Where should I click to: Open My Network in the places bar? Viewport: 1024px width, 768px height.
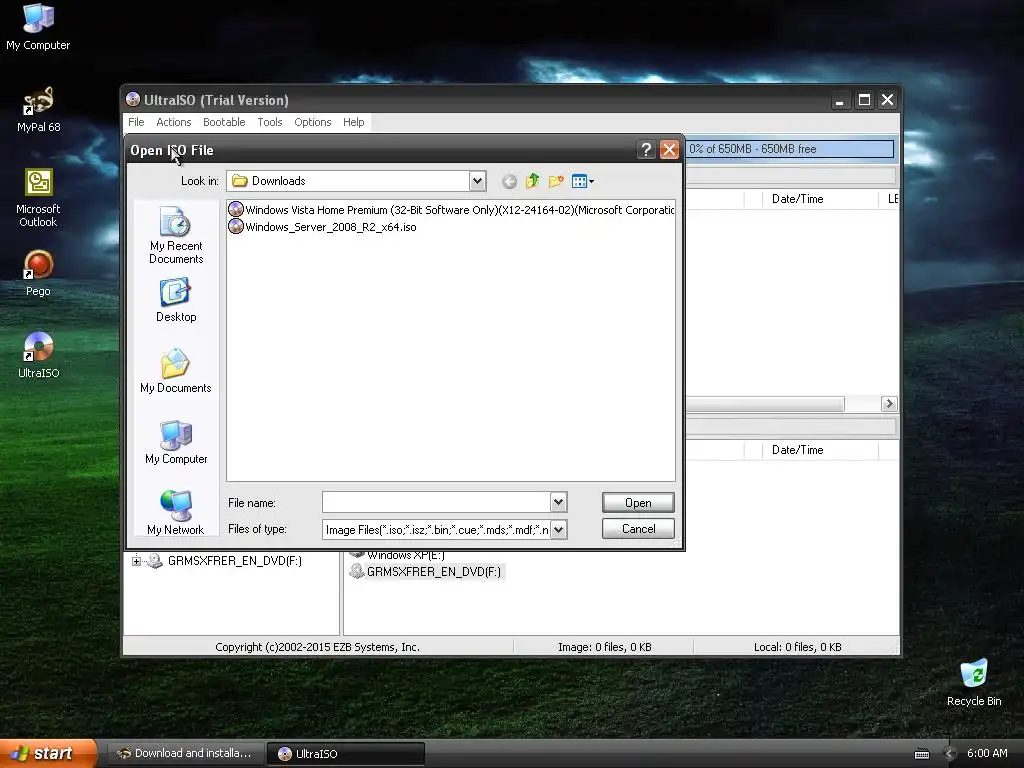coord(176,513)
